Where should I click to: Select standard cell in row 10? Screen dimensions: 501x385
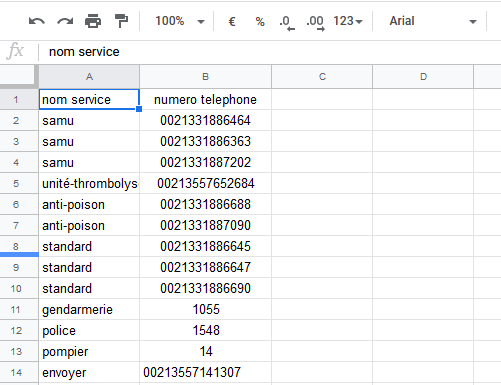[x=89, y=288]
